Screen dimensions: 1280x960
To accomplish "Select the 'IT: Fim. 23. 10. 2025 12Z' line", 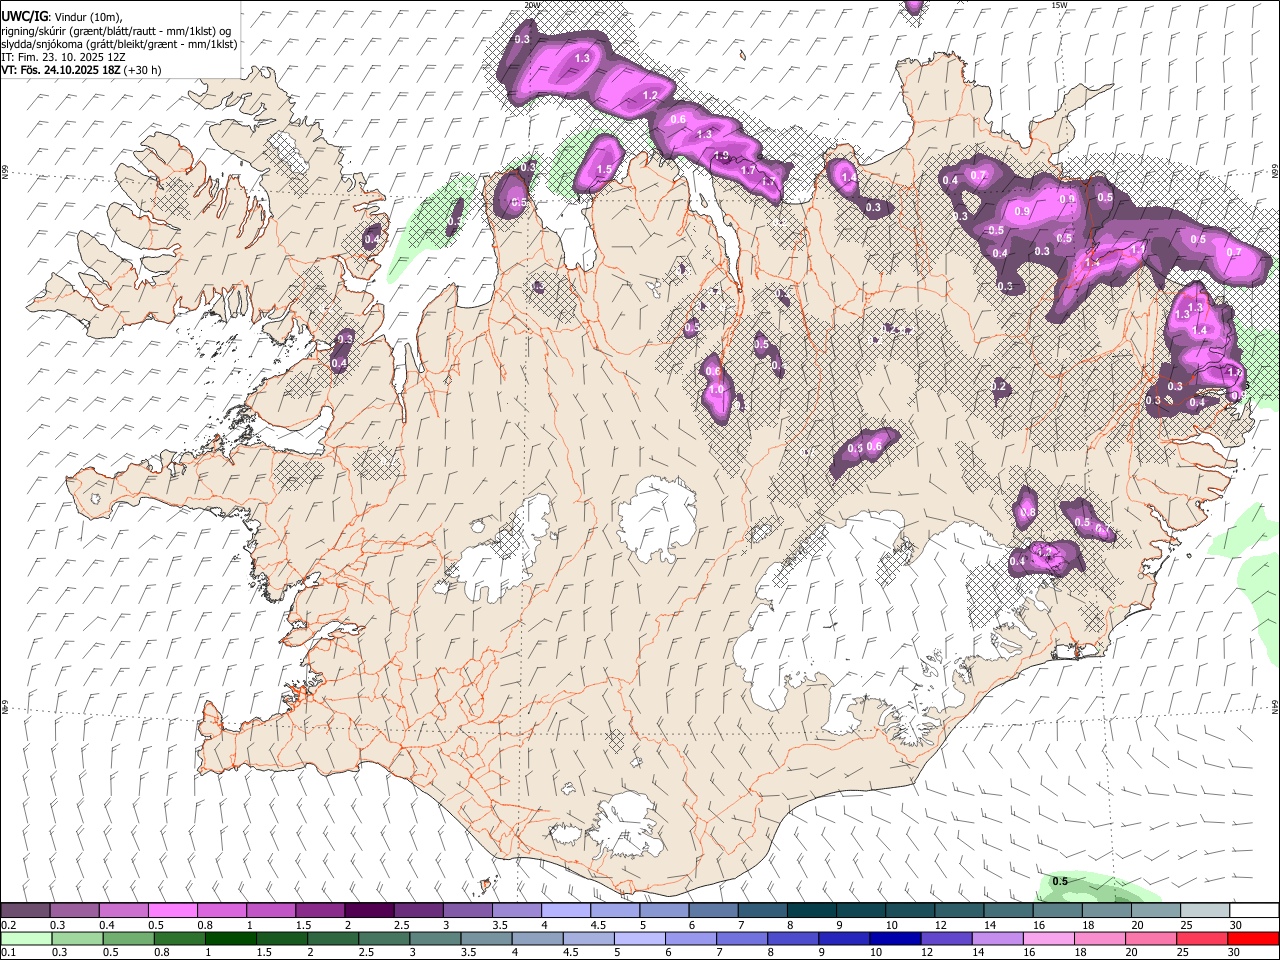I will click(x=63, y=57).
